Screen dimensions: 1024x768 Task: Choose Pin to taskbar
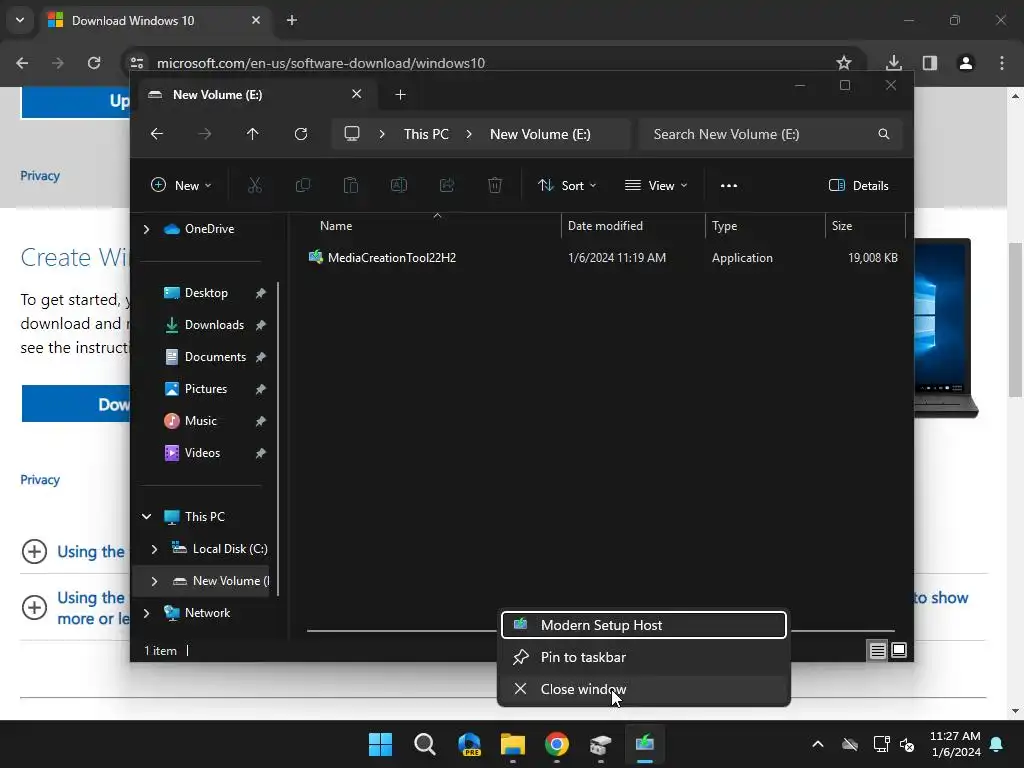[644, 657]
